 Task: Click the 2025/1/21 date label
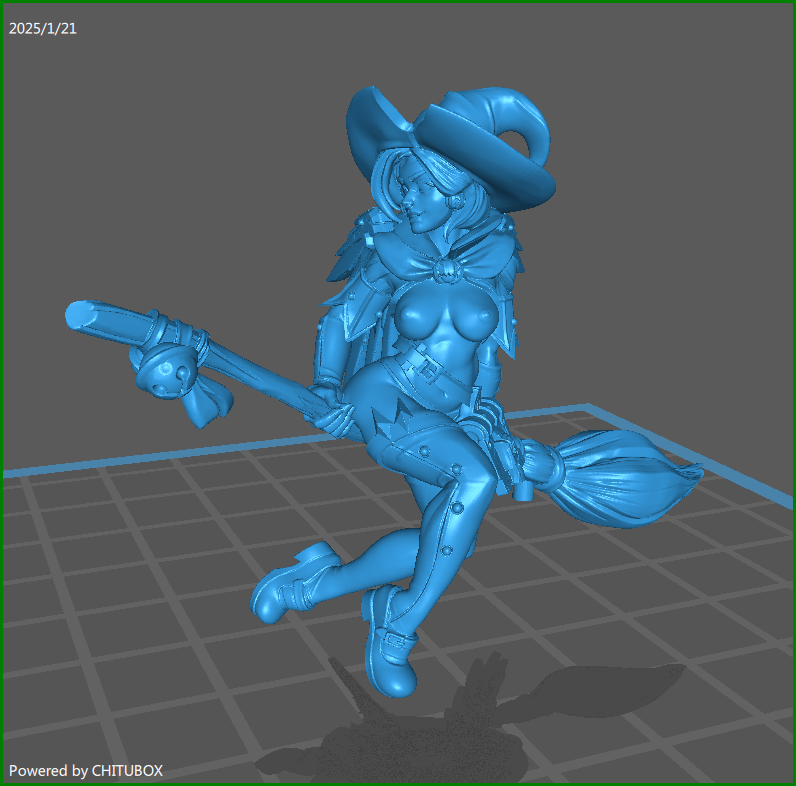click(43, 28)
